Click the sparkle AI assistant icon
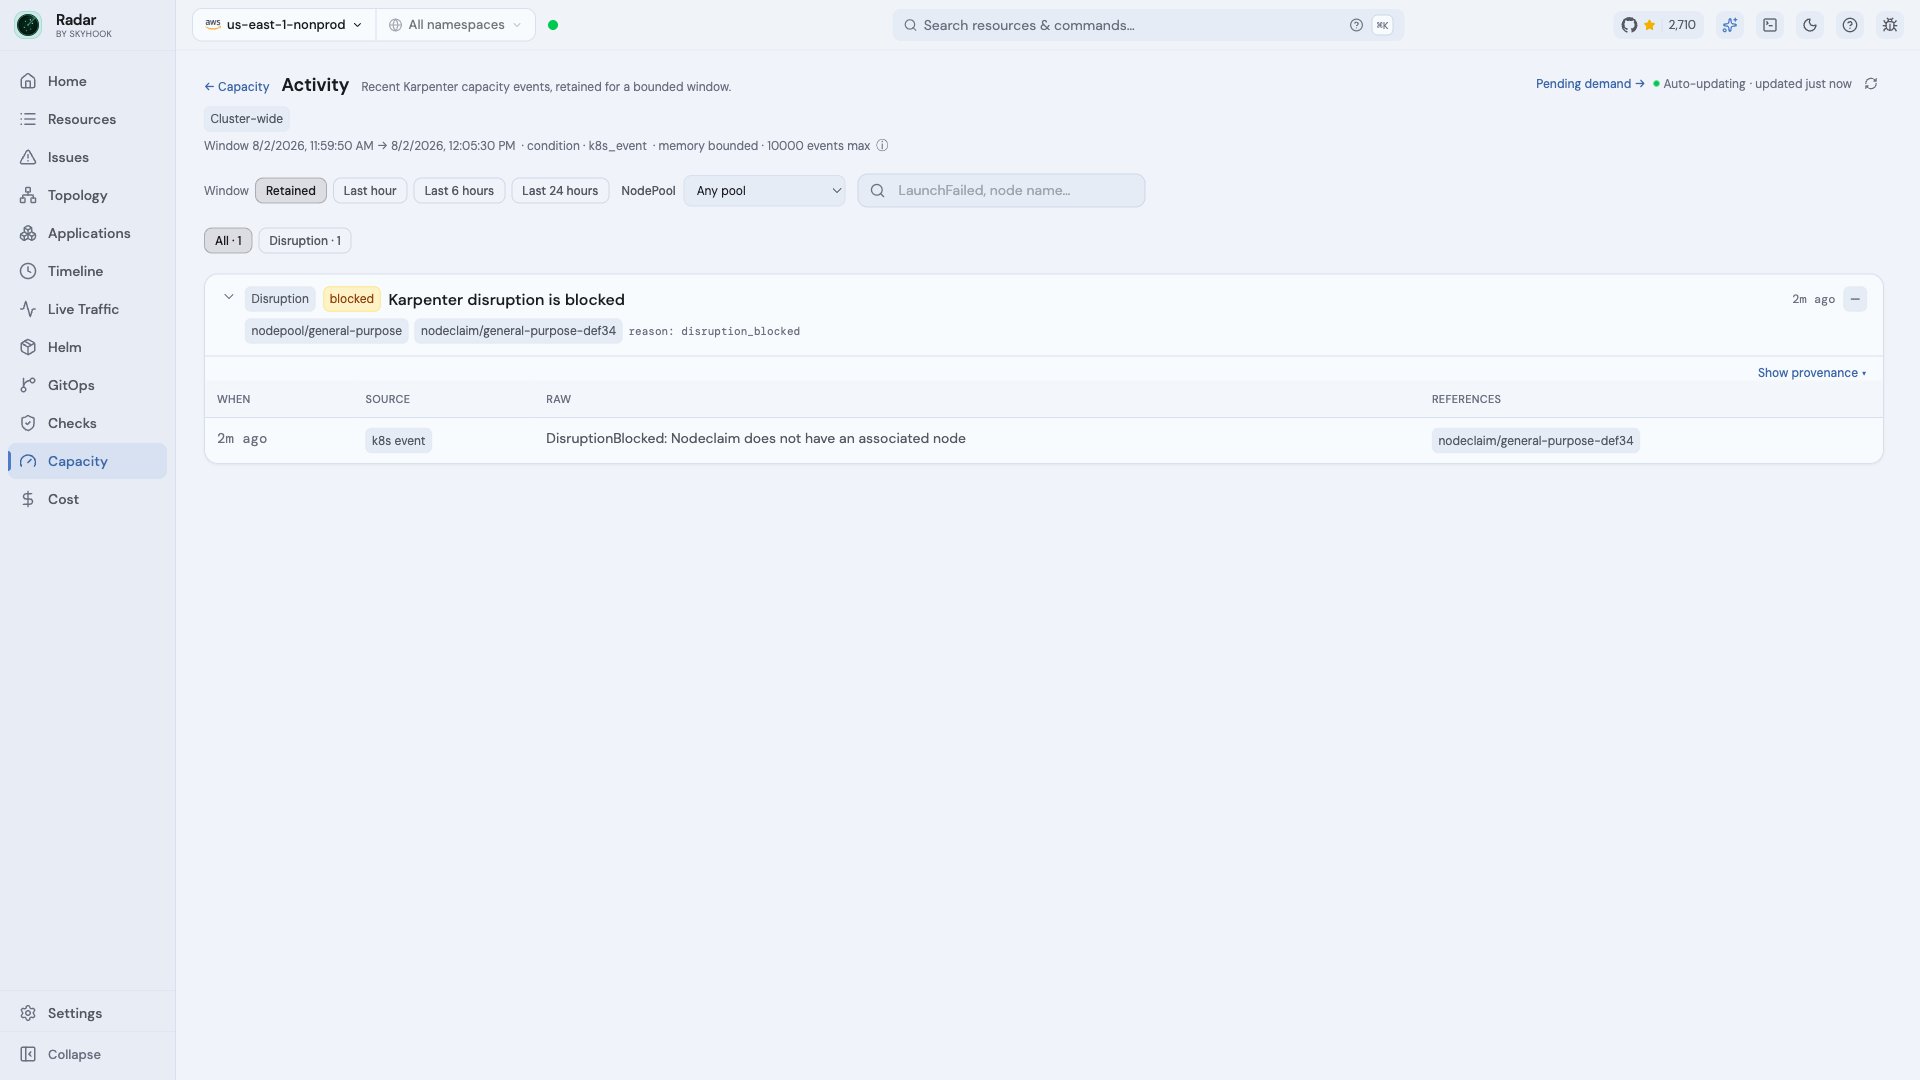The width and height of the screenshot is (1920, 1080). [1730, 25]
